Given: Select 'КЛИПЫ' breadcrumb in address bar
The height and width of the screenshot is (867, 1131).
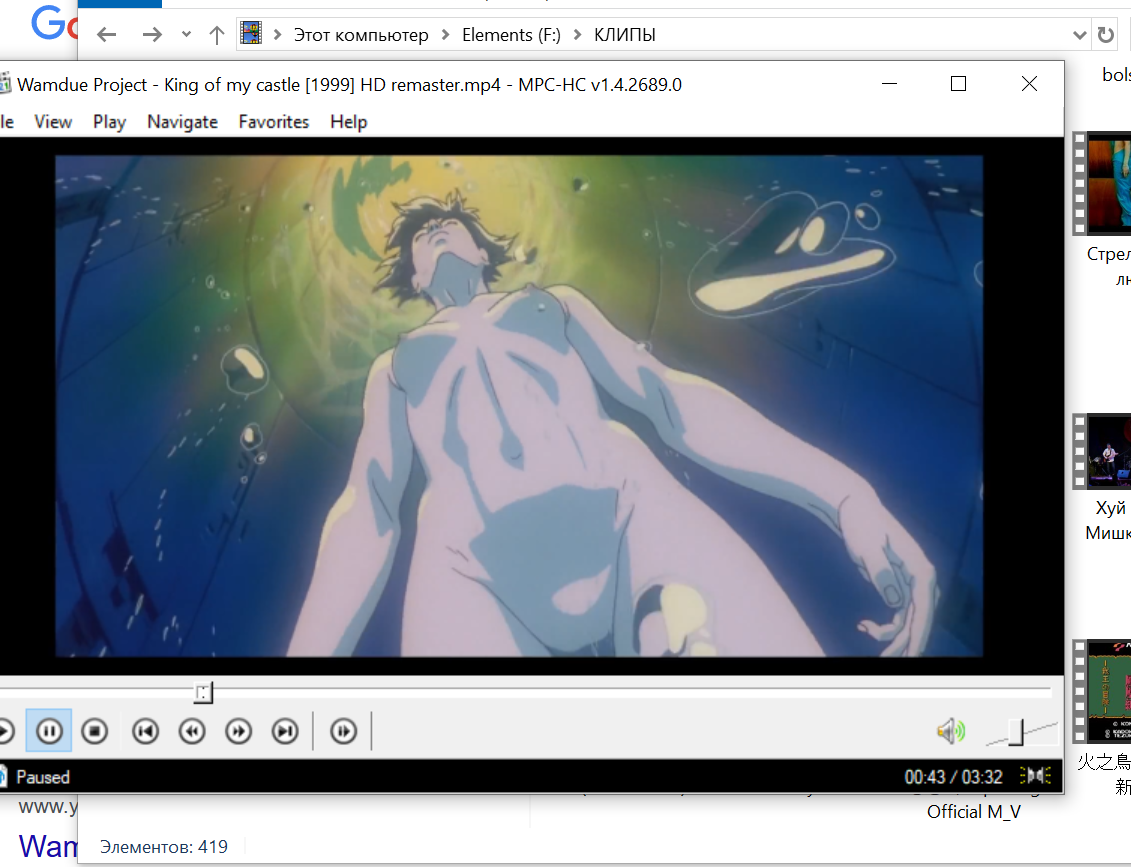Looking at the screenshot, I should pos(625,35).
